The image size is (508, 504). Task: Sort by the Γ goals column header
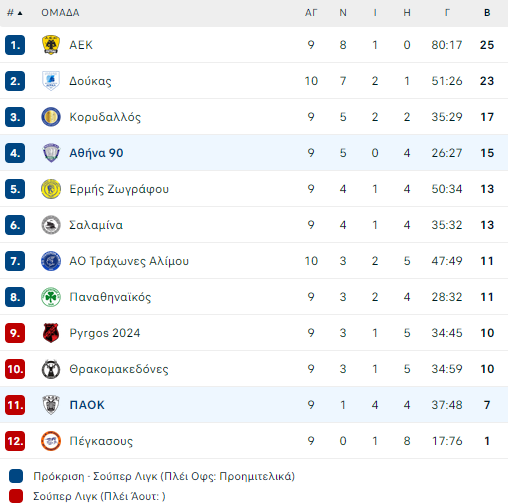pos(447,13)
